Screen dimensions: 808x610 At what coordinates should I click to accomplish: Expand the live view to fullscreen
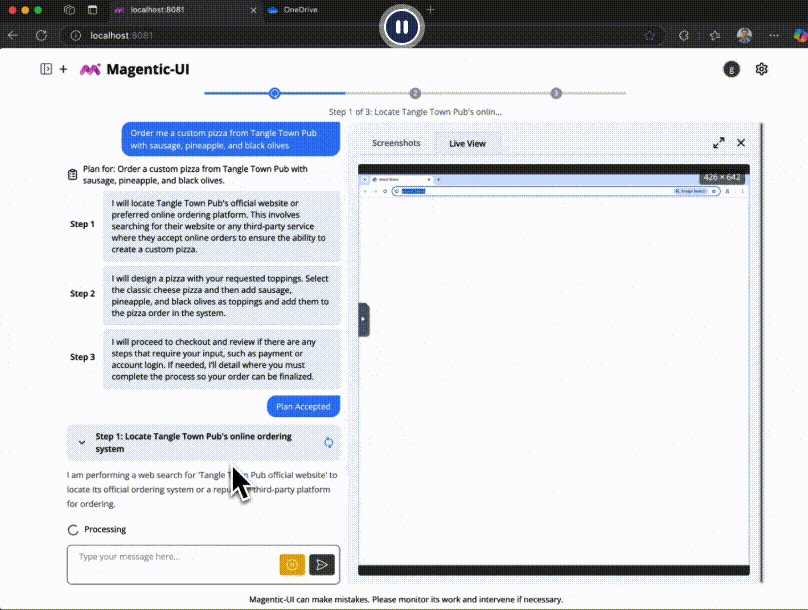tap(718, 143)
